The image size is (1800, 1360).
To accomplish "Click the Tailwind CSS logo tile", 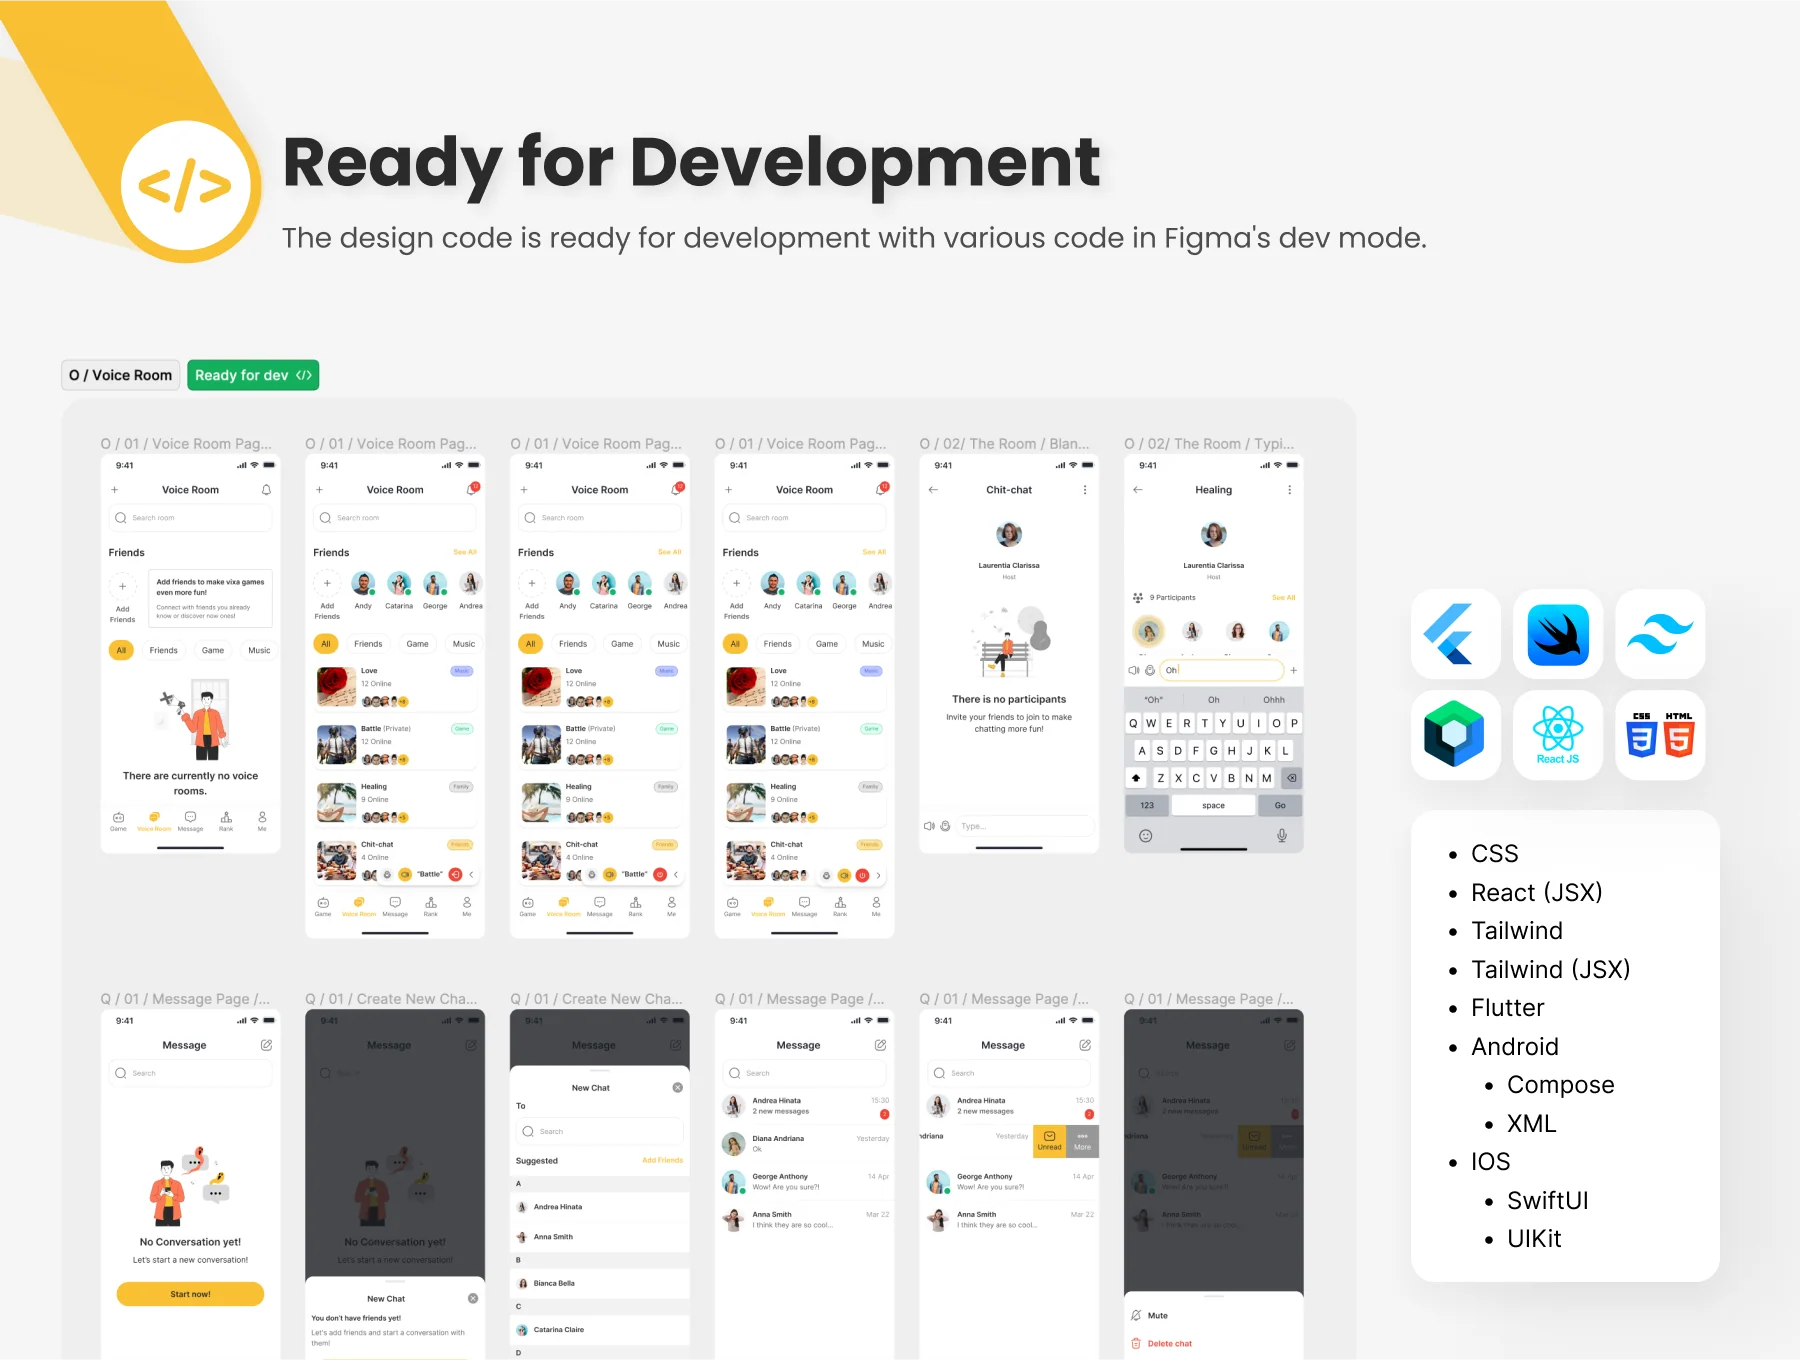I will pyautogui.click(x=1661, y=634).
